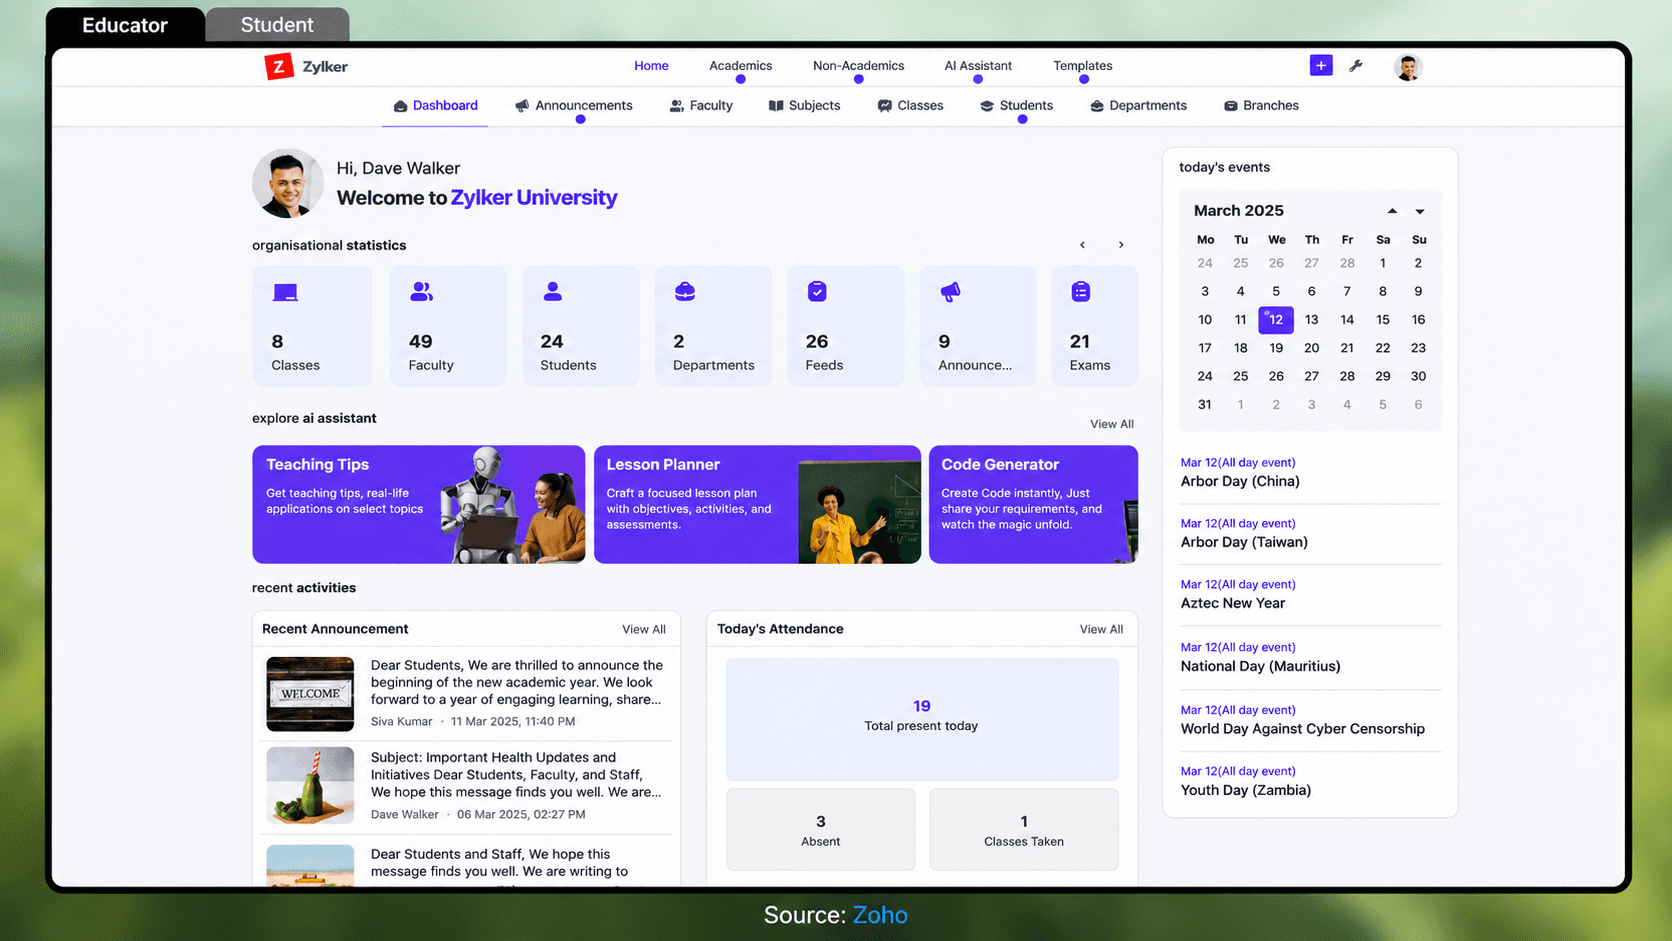Show previous organisational statistics
This screenshot has width=1672, height=941.
(1082, 245)
